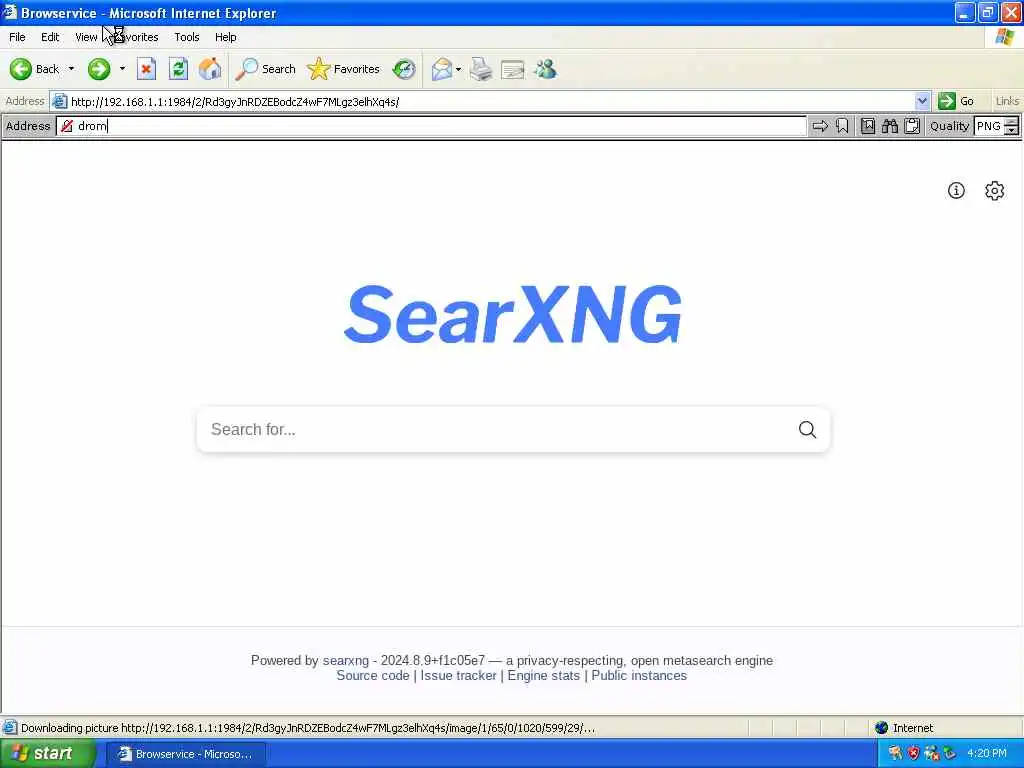Go to the Home page icon

coord(210,69)
